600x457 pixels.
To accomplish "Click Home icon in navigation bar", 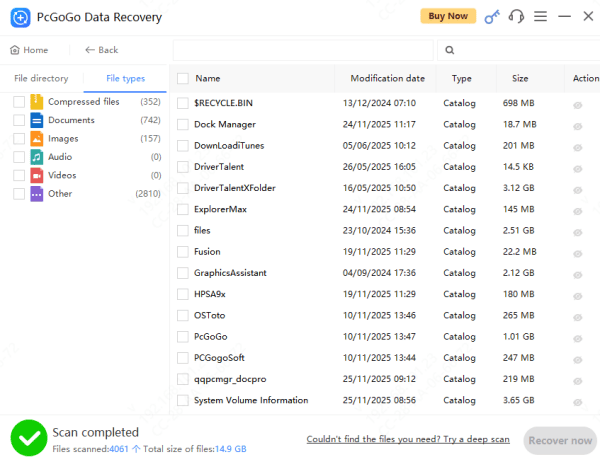I will [x=15, y=50].
